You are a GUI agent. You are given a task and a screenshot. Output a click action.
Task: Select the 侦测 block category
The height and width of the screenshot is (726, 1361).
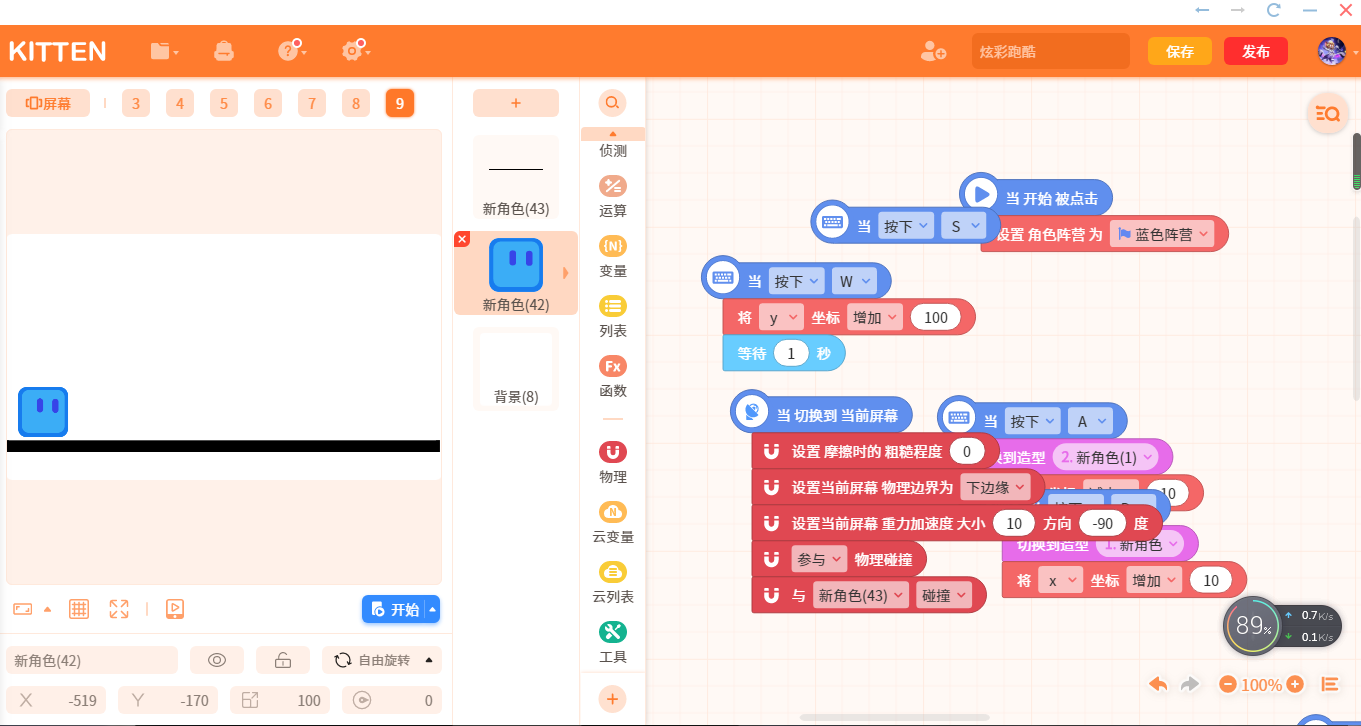tap(613, 151)
